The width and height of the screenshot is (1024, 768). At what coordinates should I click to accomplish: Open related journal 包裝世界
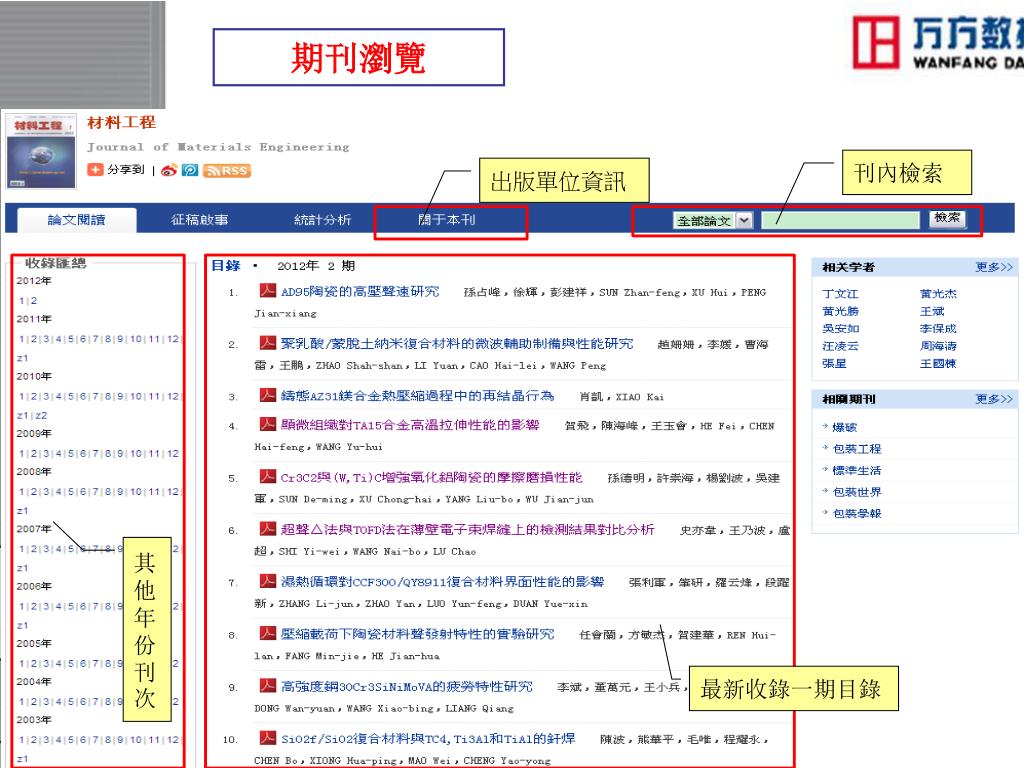pyautogui.click(x=857, y=492)
